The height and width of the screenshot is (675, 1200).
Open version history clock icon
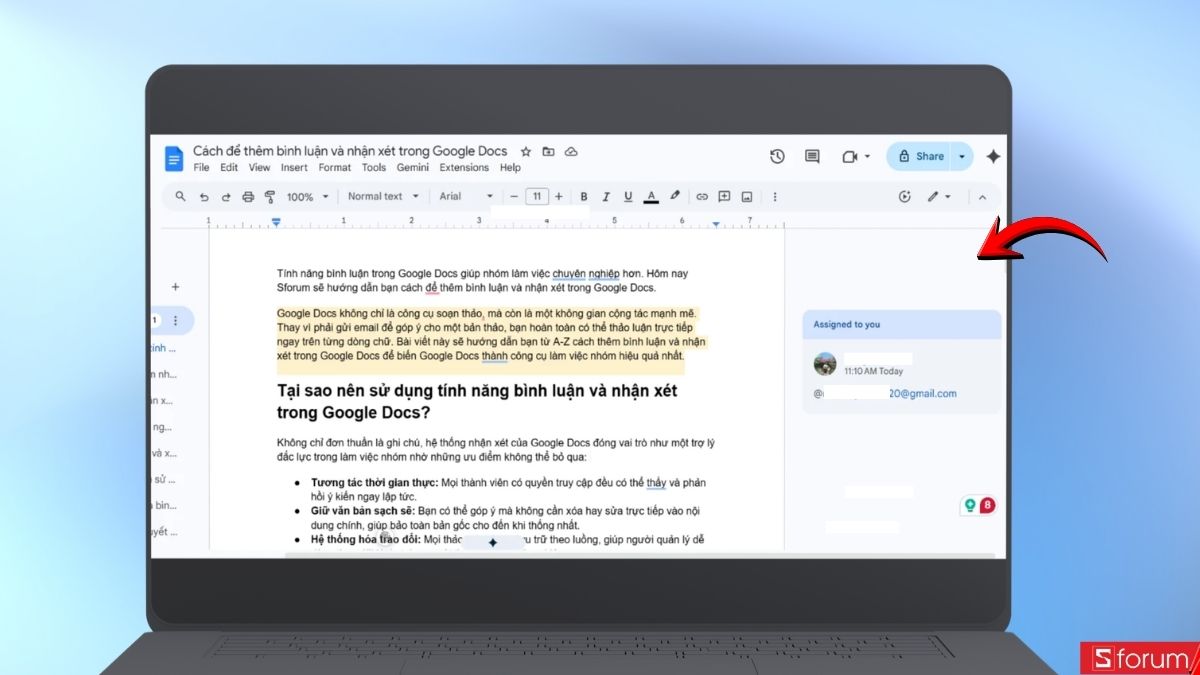click(x=777, y=156)
